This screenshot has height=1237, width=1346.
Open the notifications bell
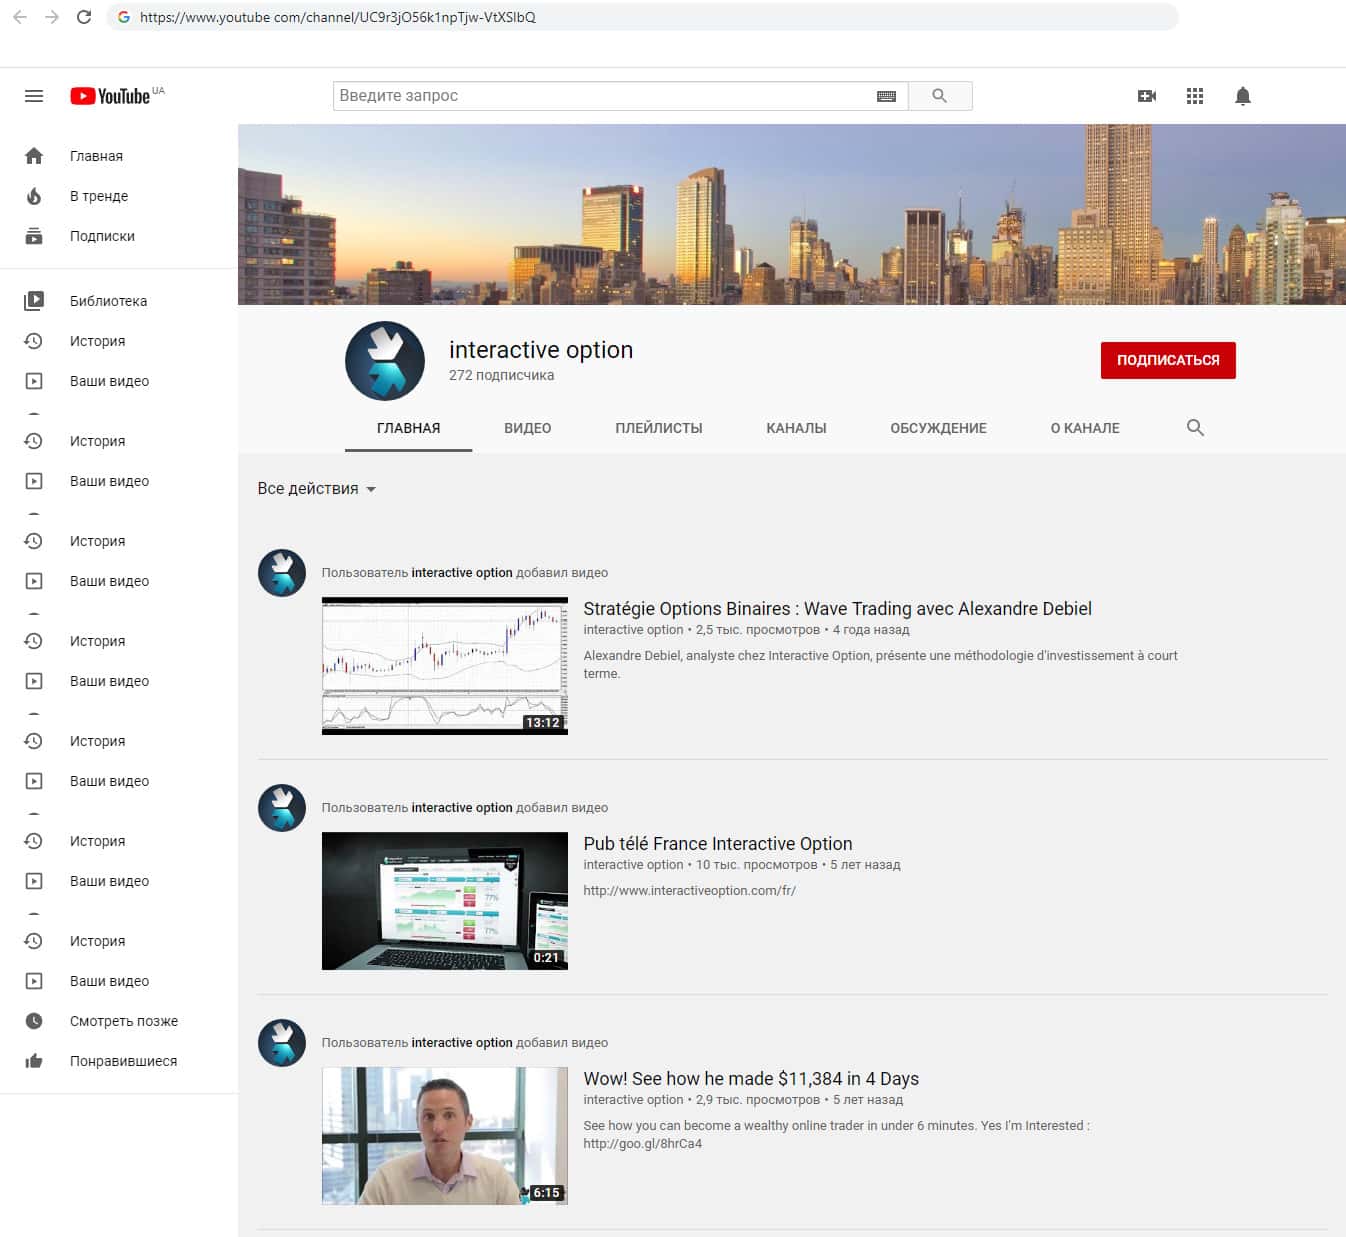point(1243,96)
